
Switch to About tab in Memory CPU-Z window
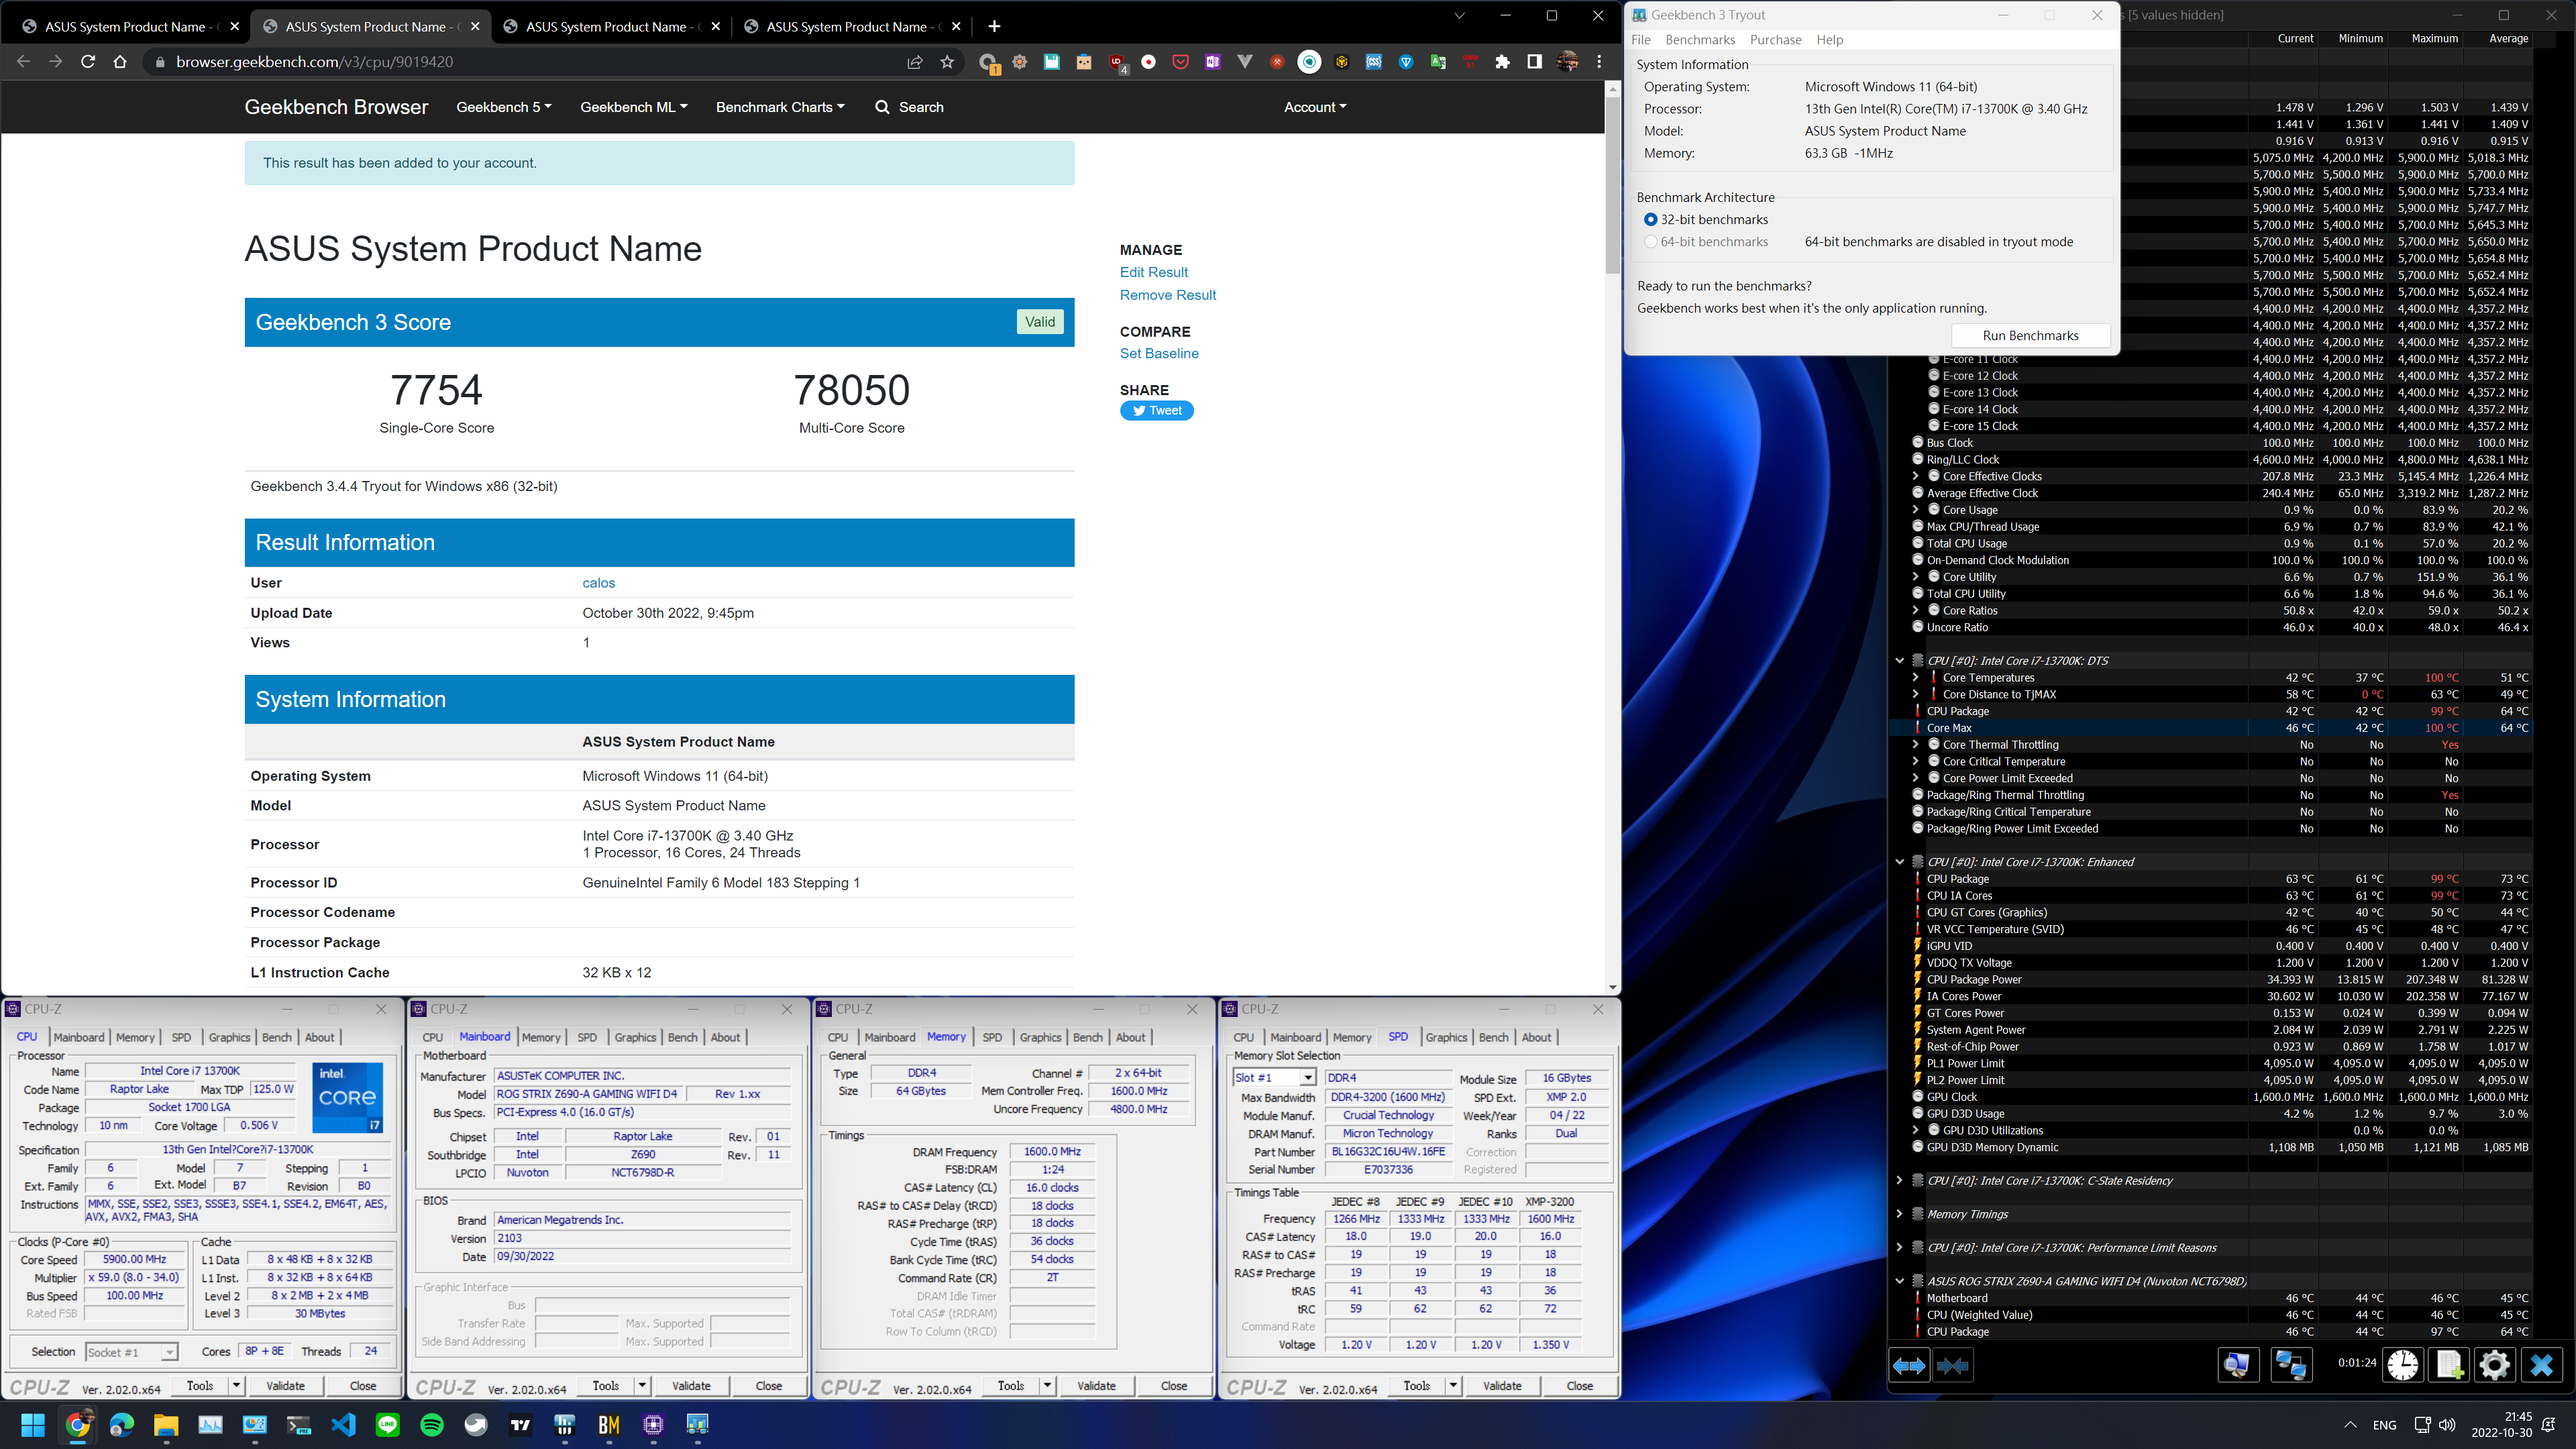pyautogui.click(x=1130, y=1037)
